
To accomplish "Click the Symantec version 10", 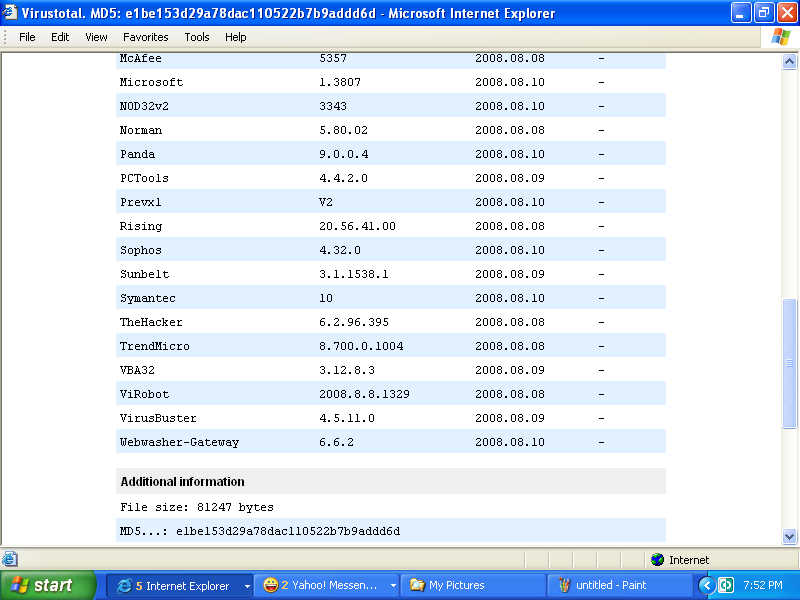I will tap(326, 298).
